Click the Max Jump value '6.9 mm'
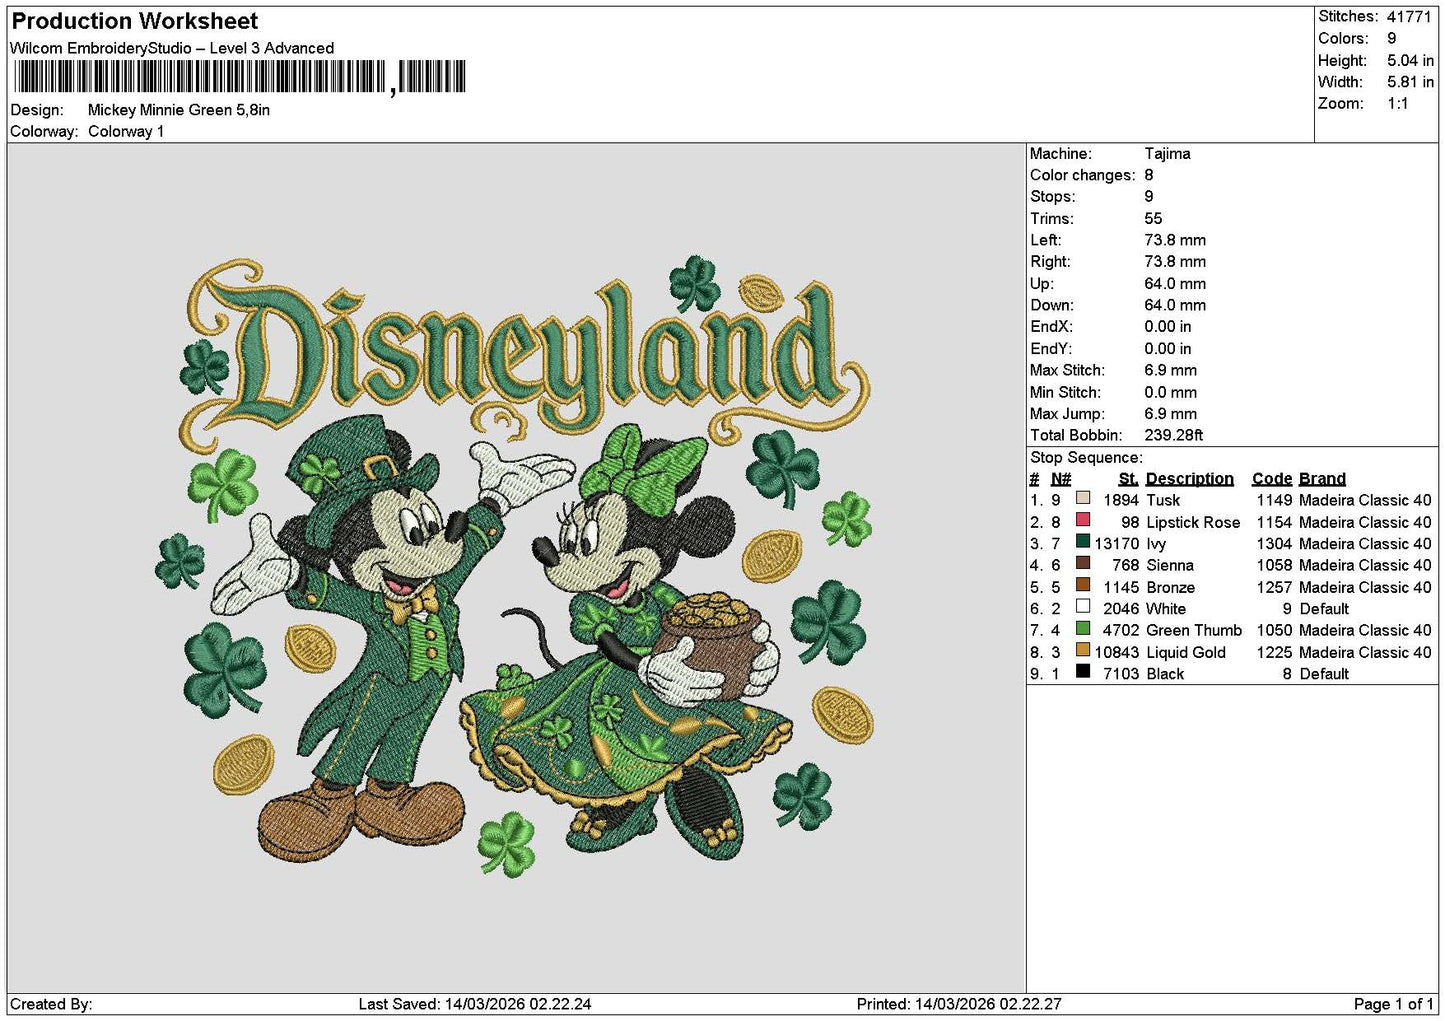The width and height of the screenshot is (1445, 1021). [x=1171, y=413]
